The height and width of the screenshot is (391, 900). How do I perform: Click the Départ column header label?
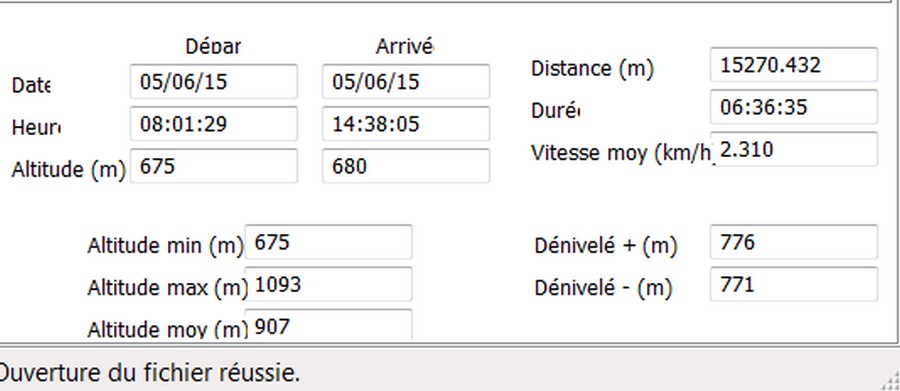[213, 47]
